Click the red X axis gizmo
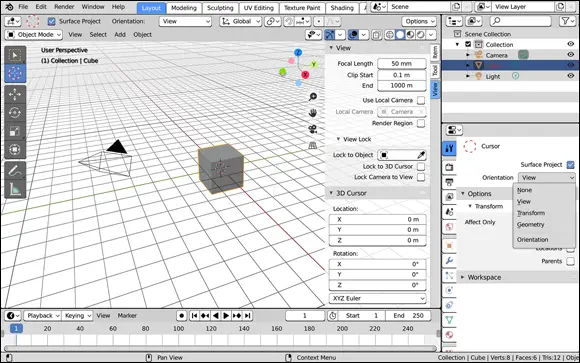This screenshot has width=580, height=363. coord(305,75)
